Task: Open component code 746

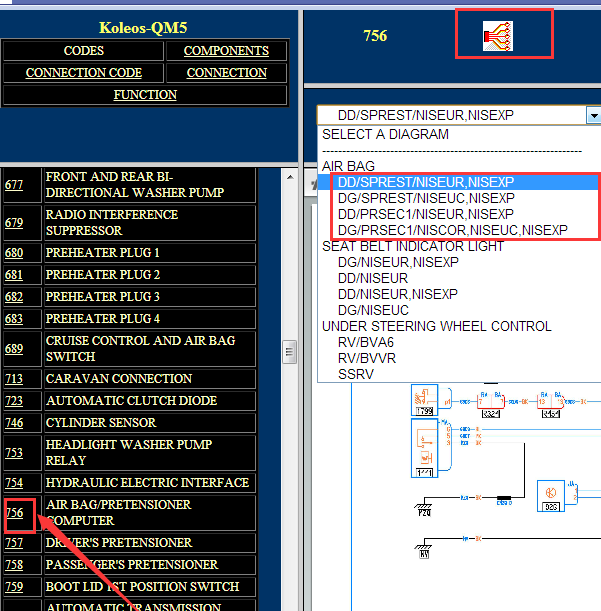Action: 14,423
